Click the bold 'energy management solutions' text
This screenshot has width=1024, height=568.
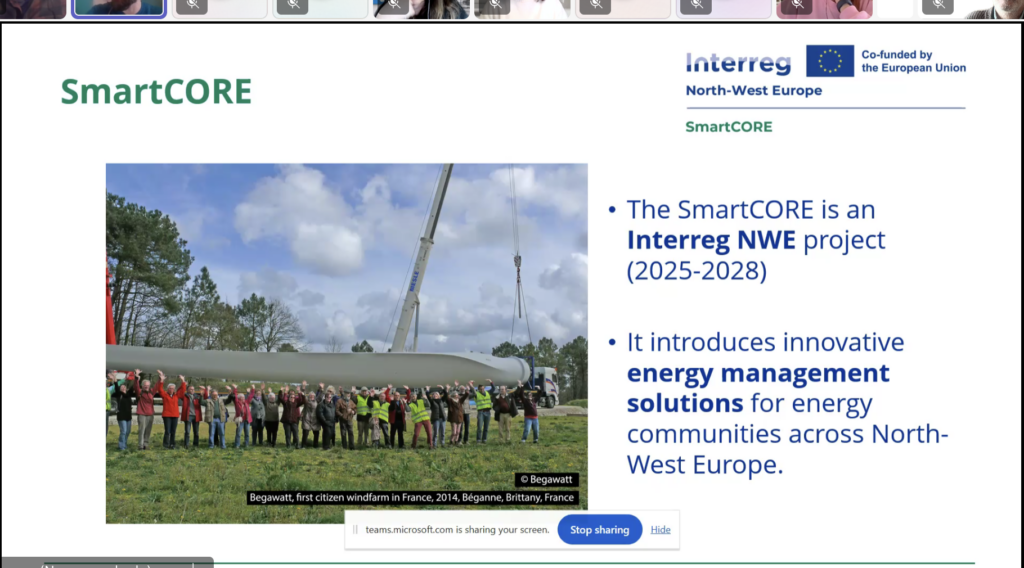pos(757,388)
